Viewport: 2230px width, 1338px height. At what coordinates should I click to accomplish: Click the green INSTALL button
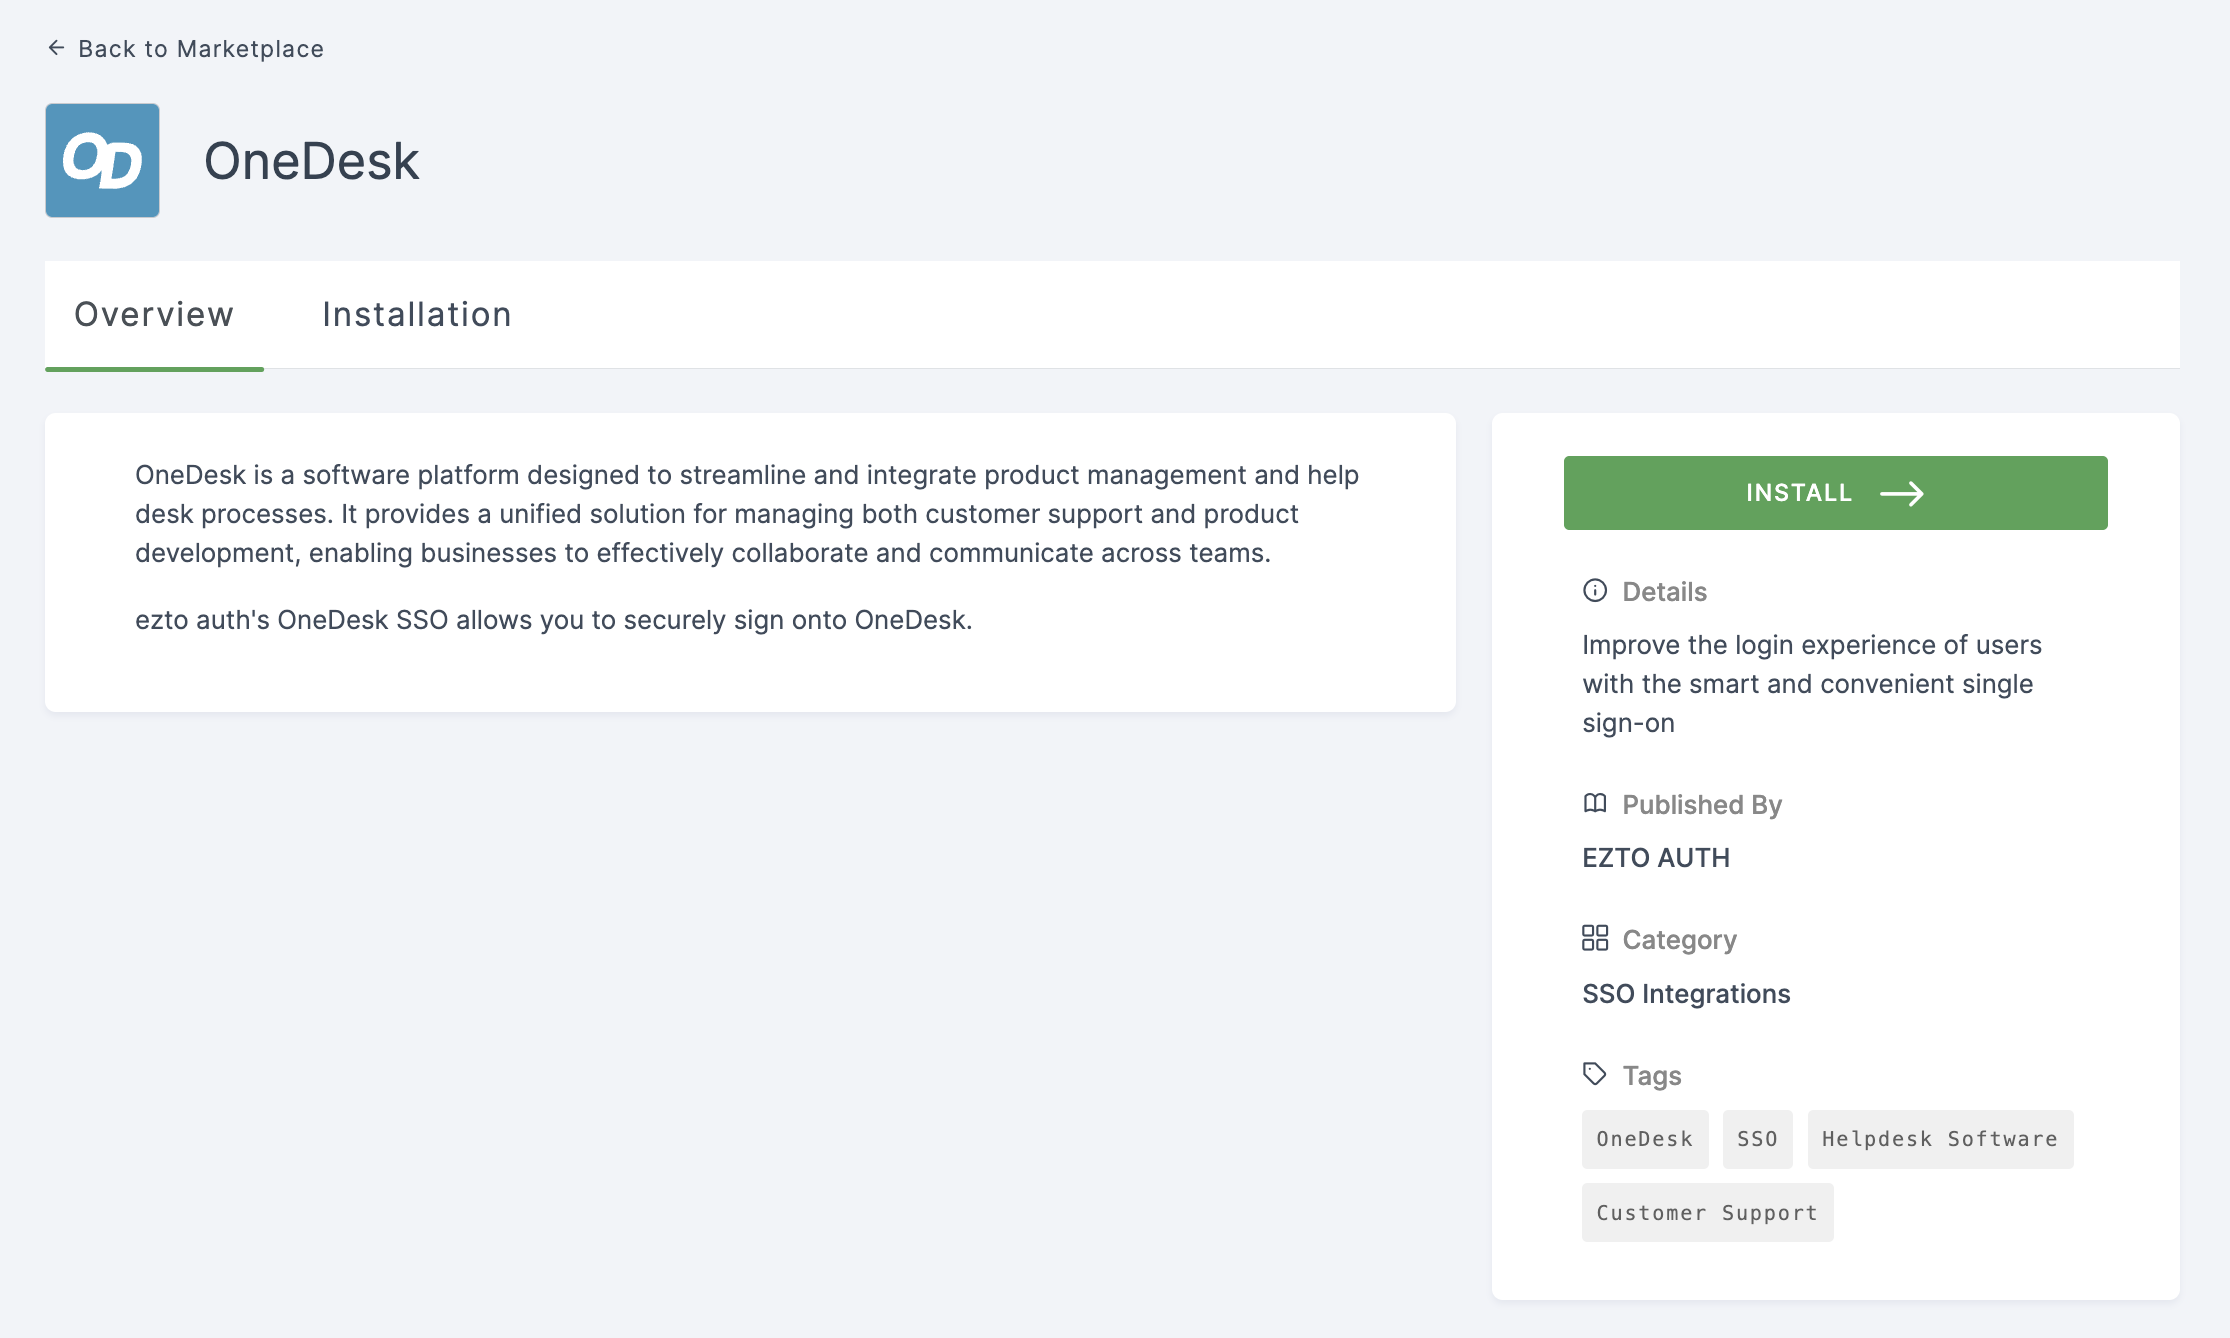click(x=1835, y=493)
